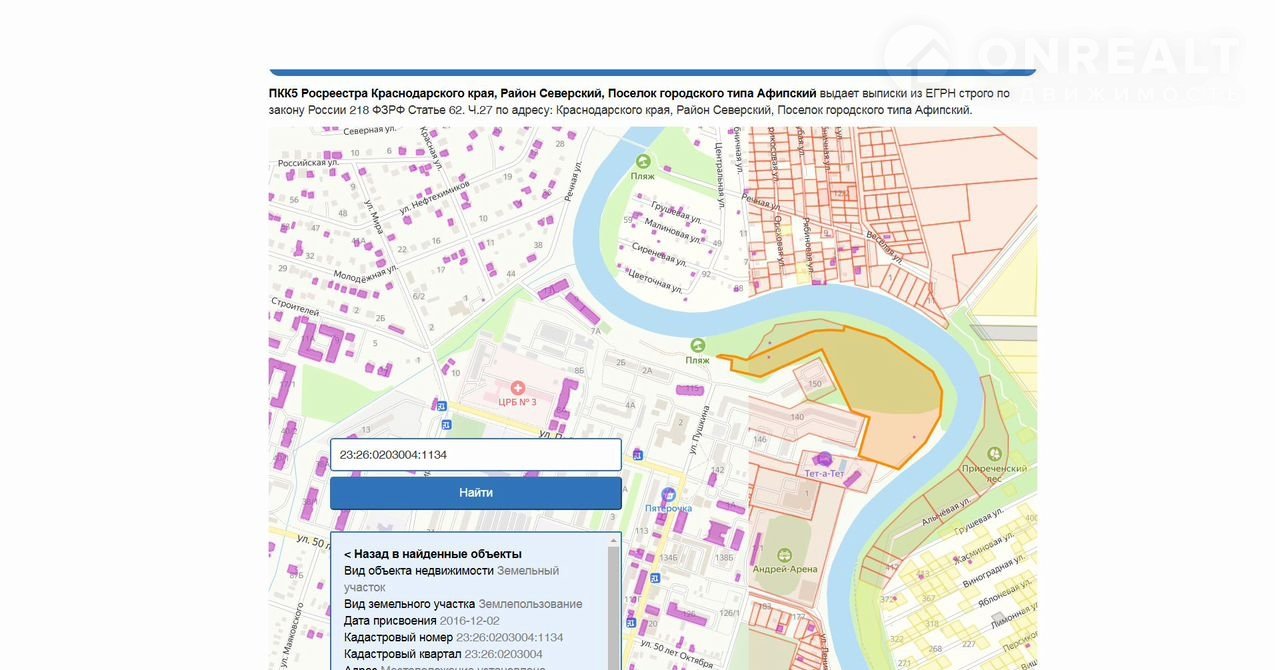Select the ЦРБ № 3 hospital marker
1280x670 pixels.
pos(517,388)
